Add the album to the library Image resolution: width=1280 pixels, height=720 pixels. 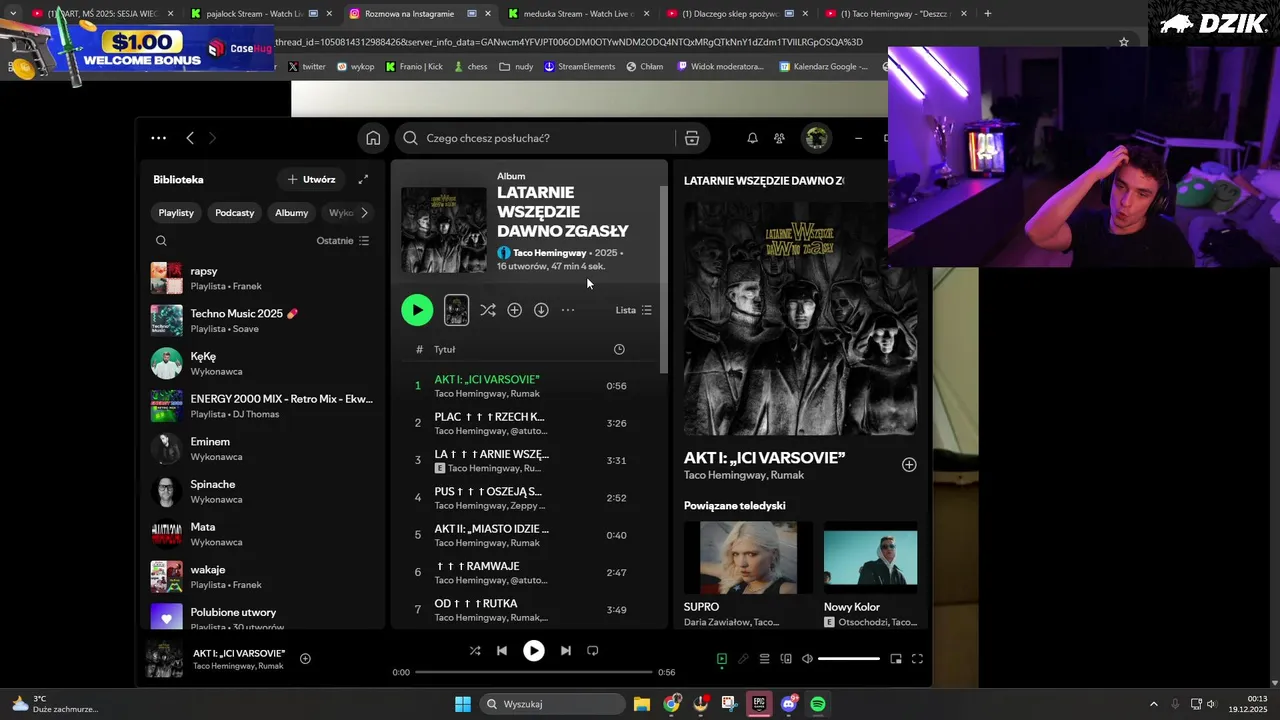pos(514,310)
